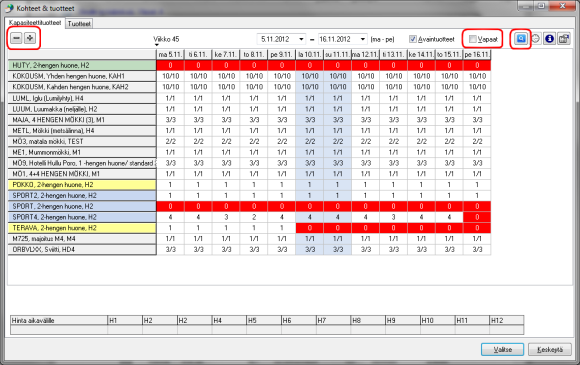Viewport: 580px width, 365px height.
Task: Select row MÖ1, 4+4 HENGEN MÖKKI, M1
Action: point(82,173)
